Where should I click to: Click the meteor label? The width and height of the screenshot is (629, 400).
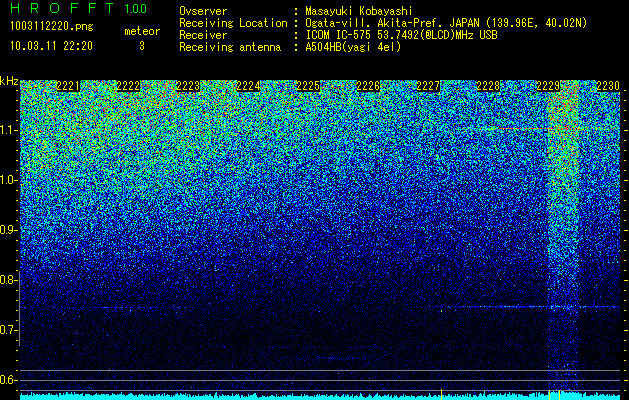142,31
